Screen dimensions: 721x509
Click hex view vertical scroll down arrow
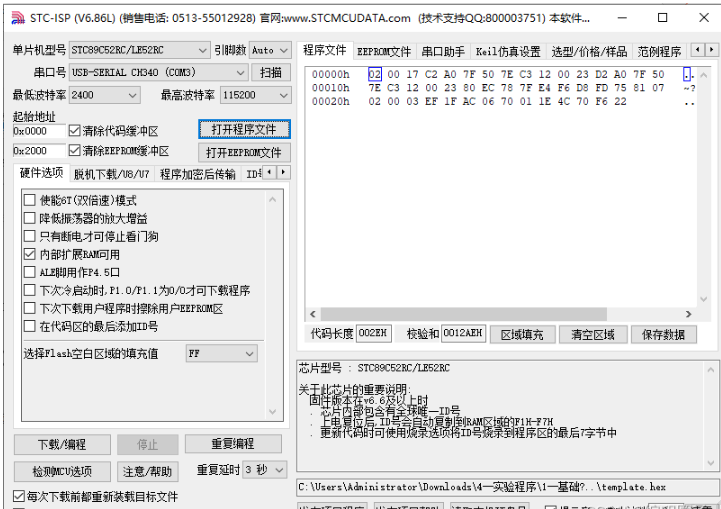[x=704, y=299]
